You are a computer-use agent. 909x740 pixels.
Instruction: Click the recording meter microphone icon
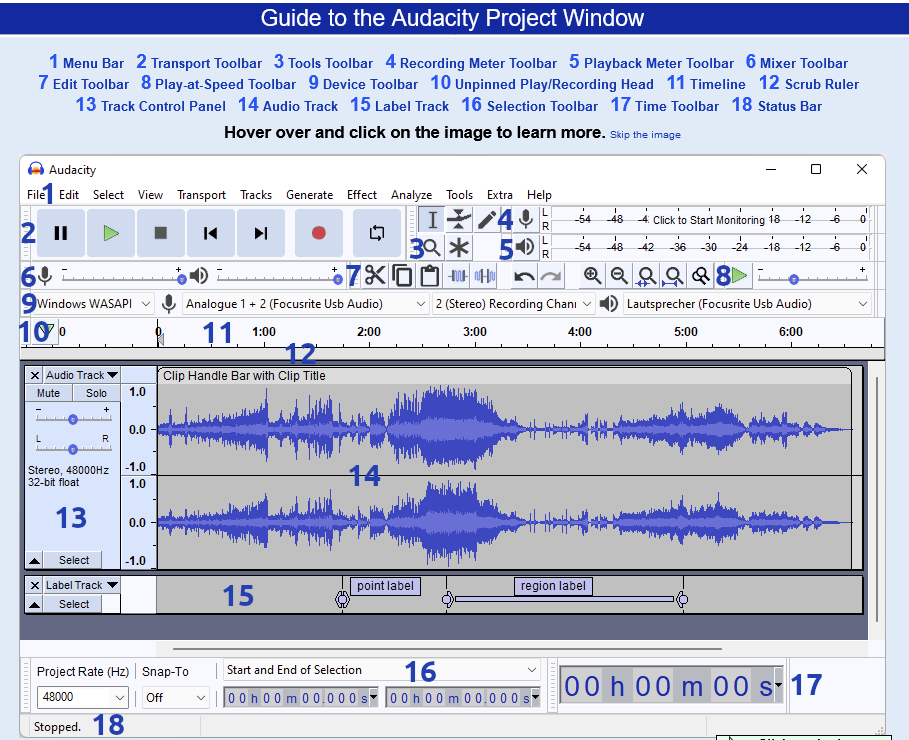tap(526, 219)
